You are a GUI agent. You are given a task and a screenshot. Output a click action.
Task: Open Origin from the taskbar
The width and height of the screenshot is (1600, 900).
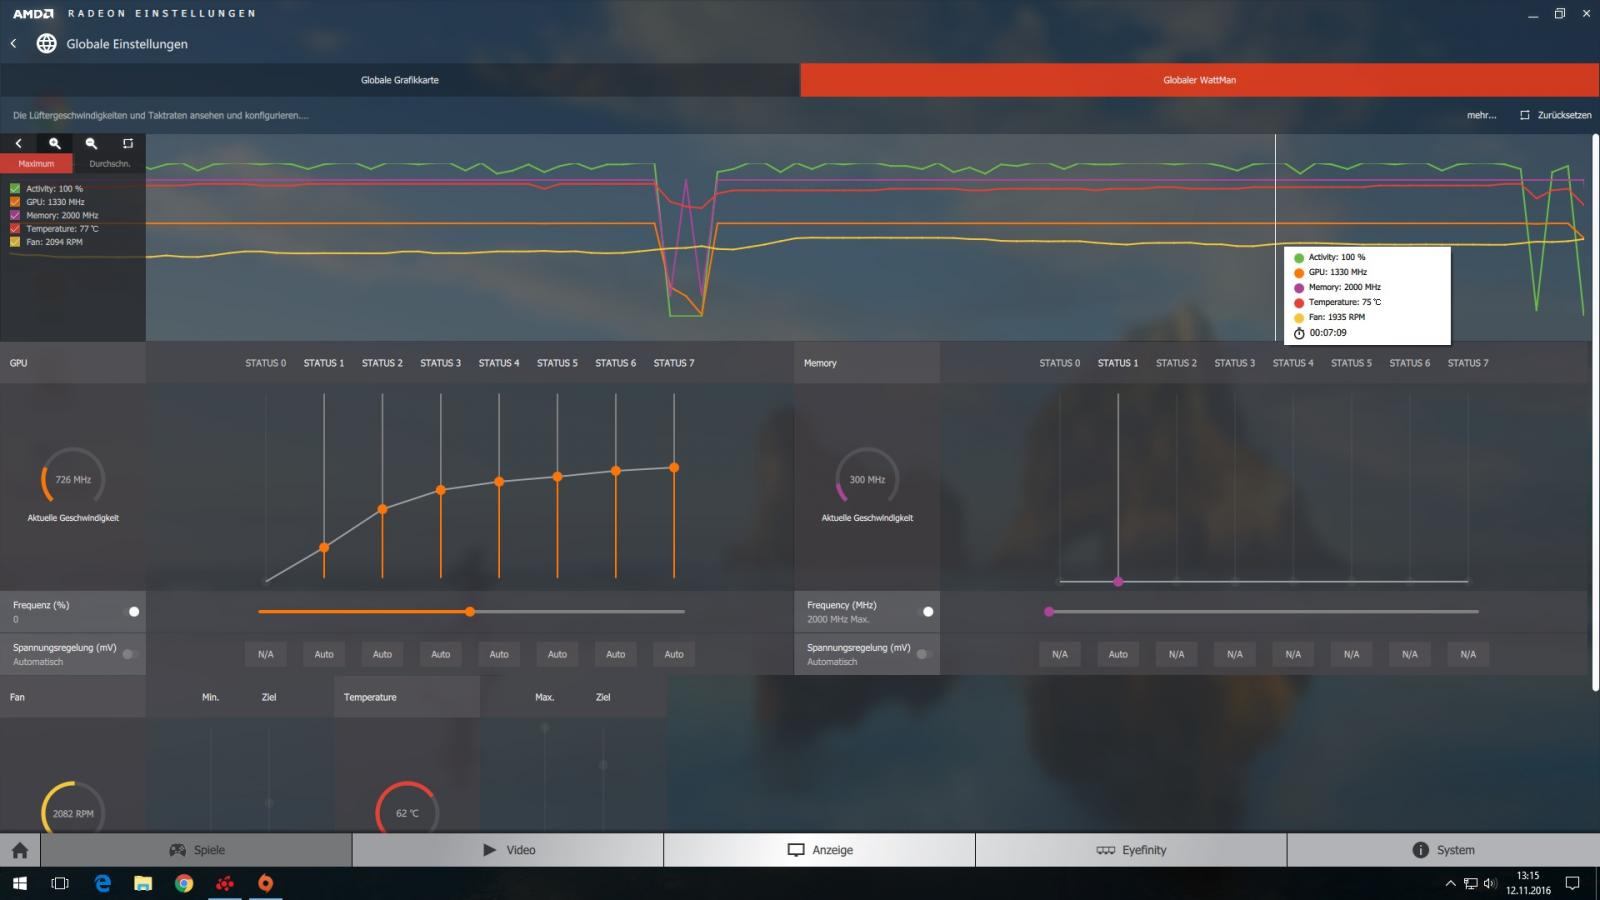coord(265,883)
